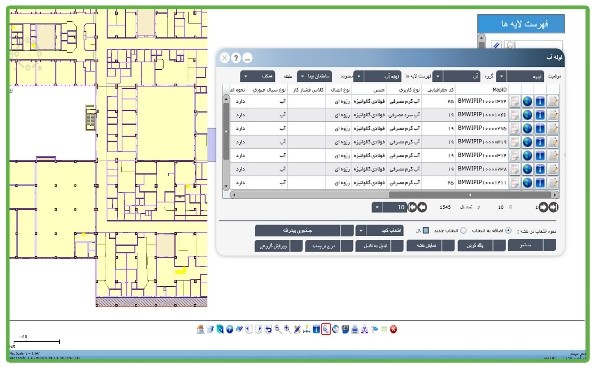Screen dimensions: 594x367
Task: Select the zoom out magnifier tool
Action: pos(278,329)
